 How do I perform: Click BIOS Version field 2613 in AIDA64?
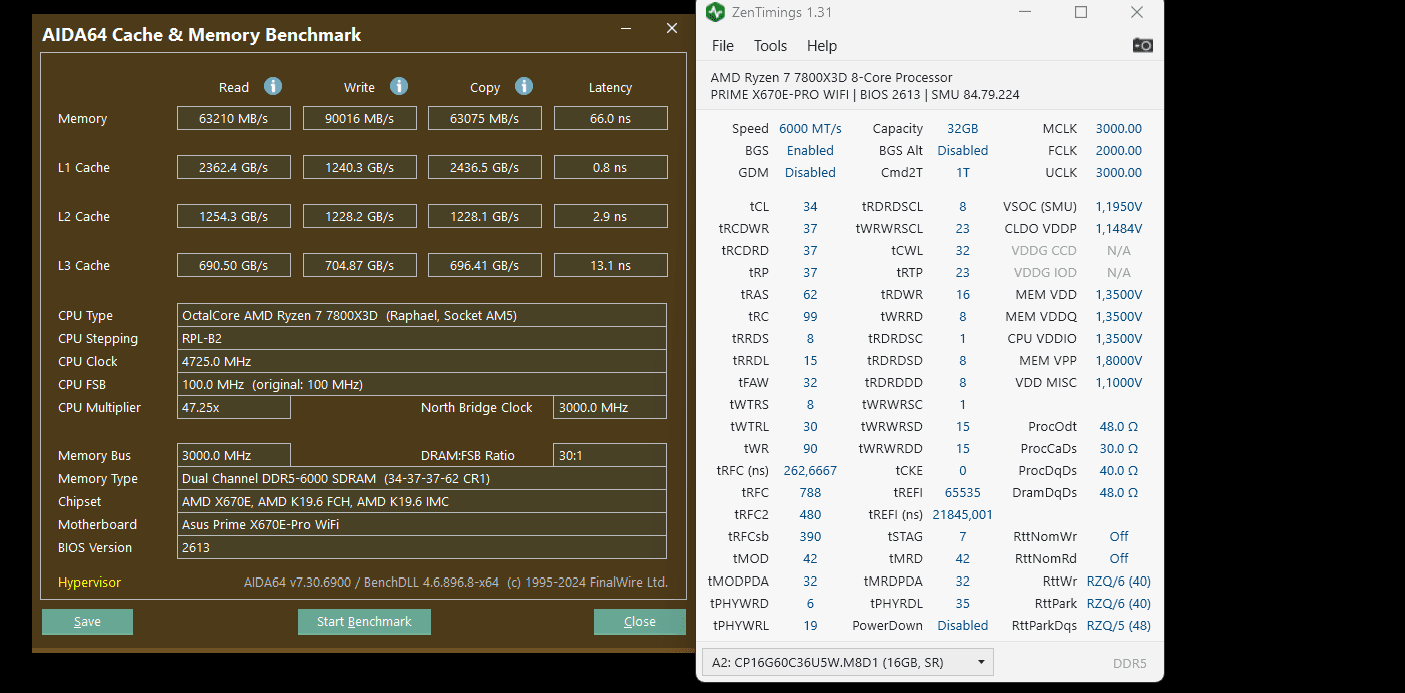click(x=422, y=547)
